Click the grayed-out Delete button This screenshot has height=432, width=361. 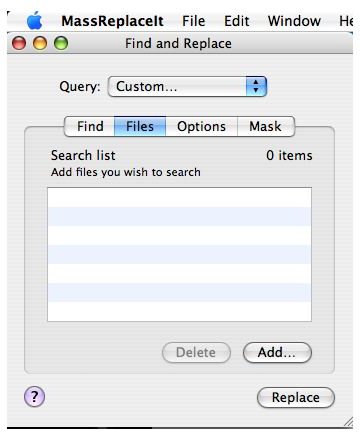coord(196,352)
